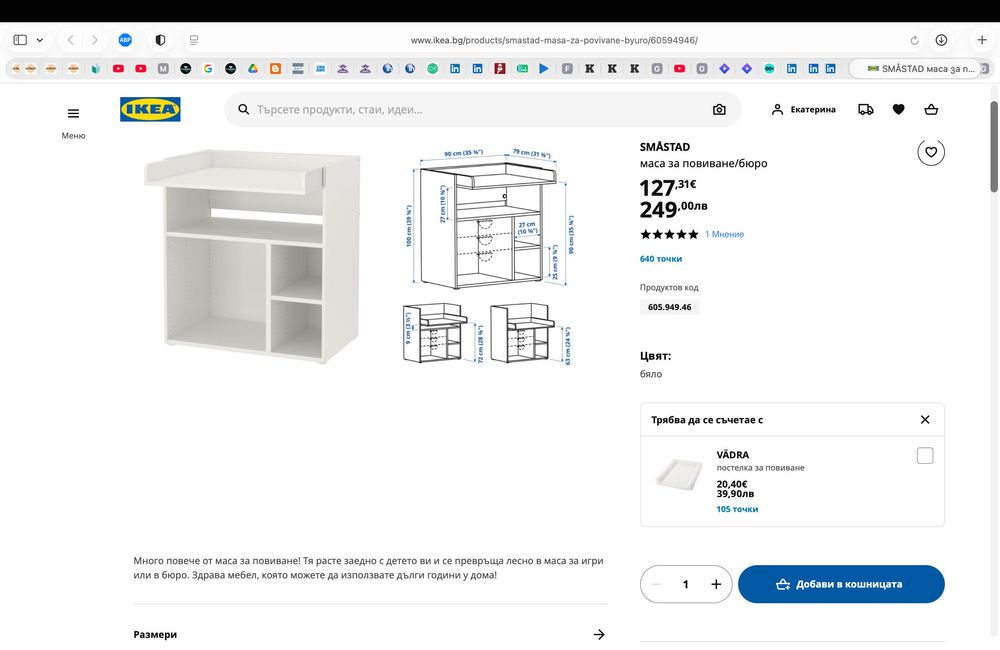Click the 249,00лв price

coord(673,209)
